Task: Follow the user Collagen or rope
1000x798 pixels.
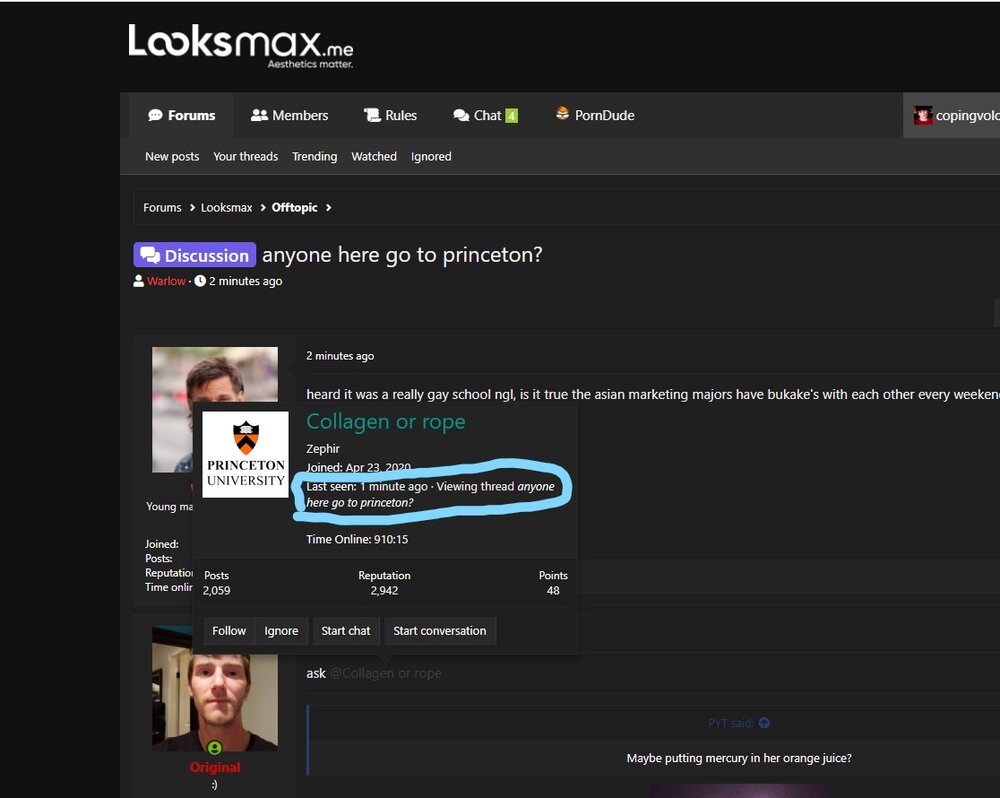Action: (x=229, y=631)
